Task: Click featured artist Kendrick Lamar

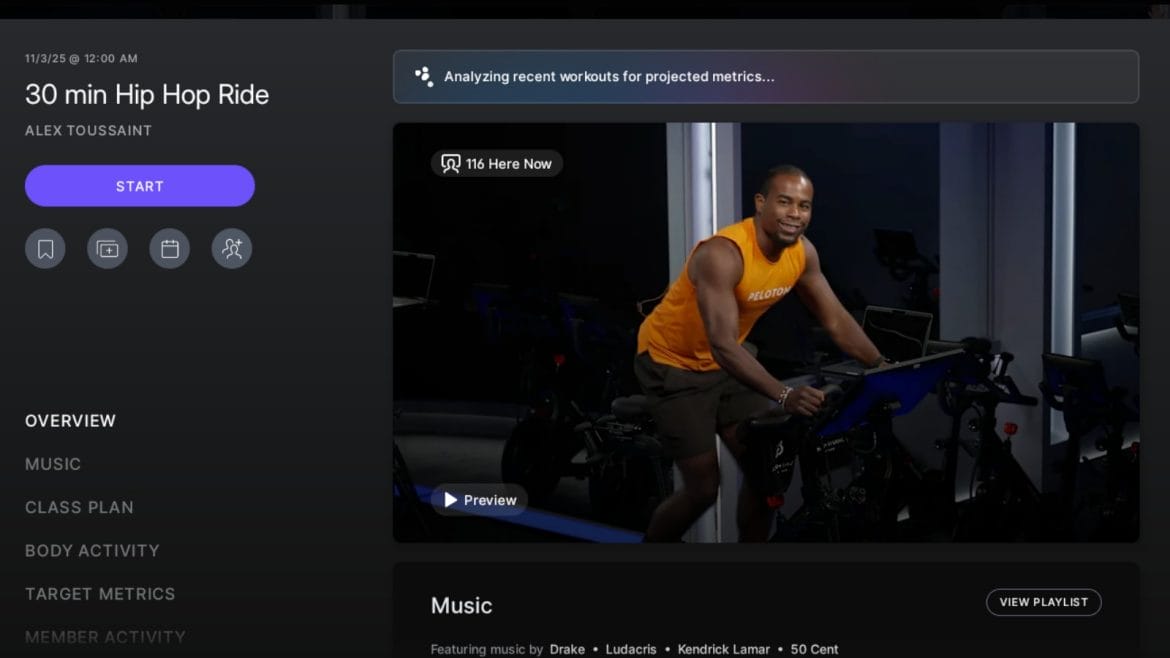Action: click(x=724, y=649)
